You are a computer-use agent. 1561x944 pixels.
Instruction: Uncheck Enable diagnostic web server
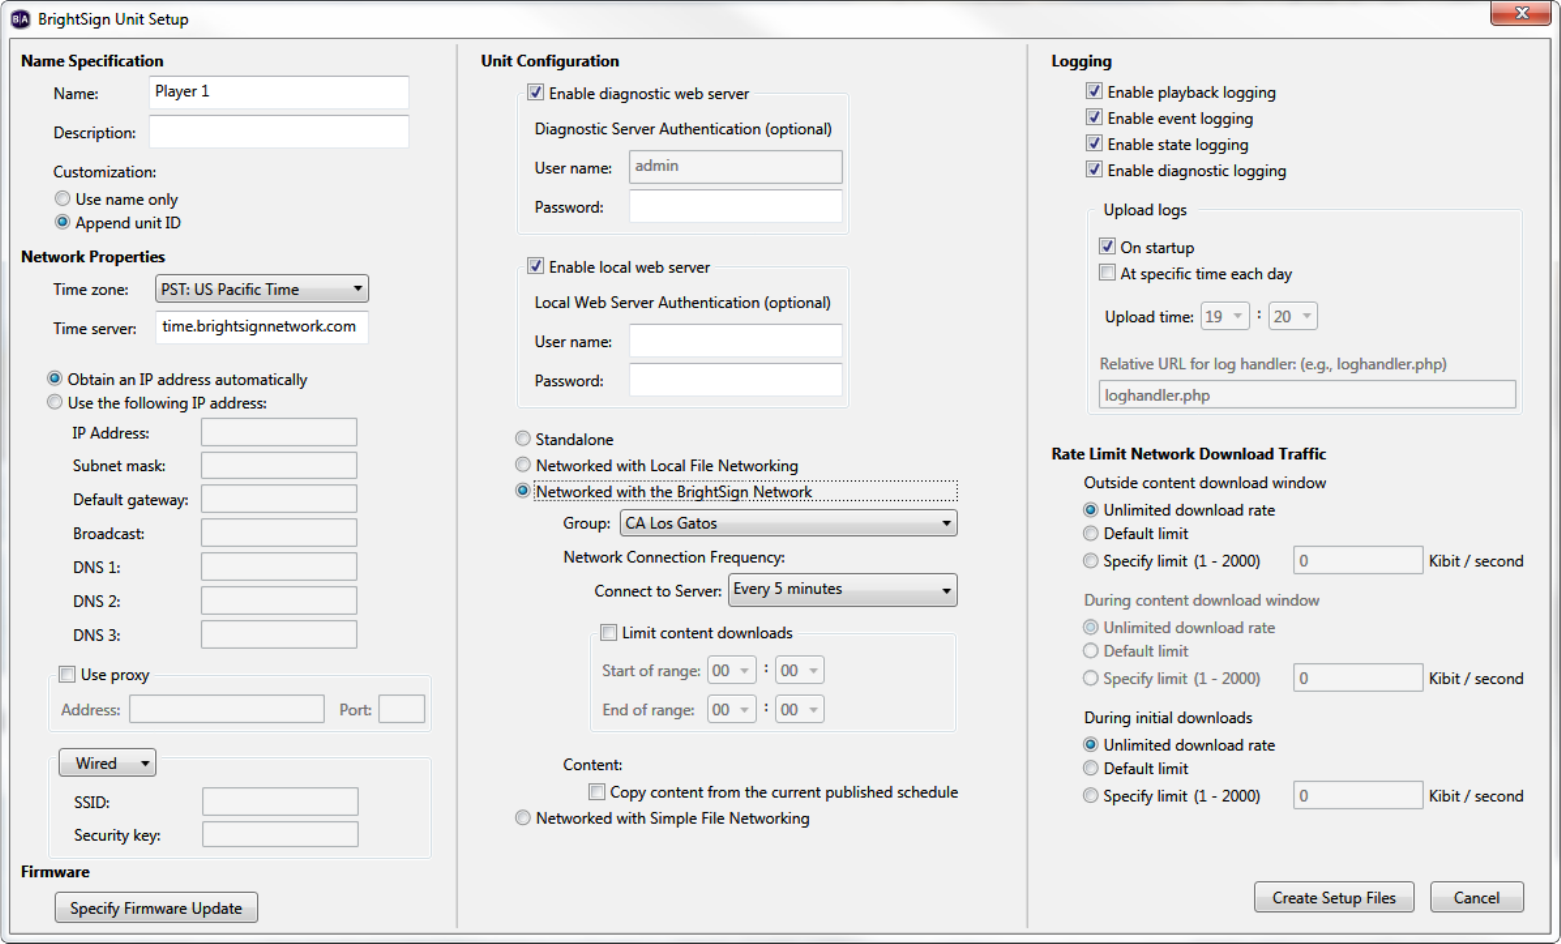pyautogui.click(x=536, y=93)
